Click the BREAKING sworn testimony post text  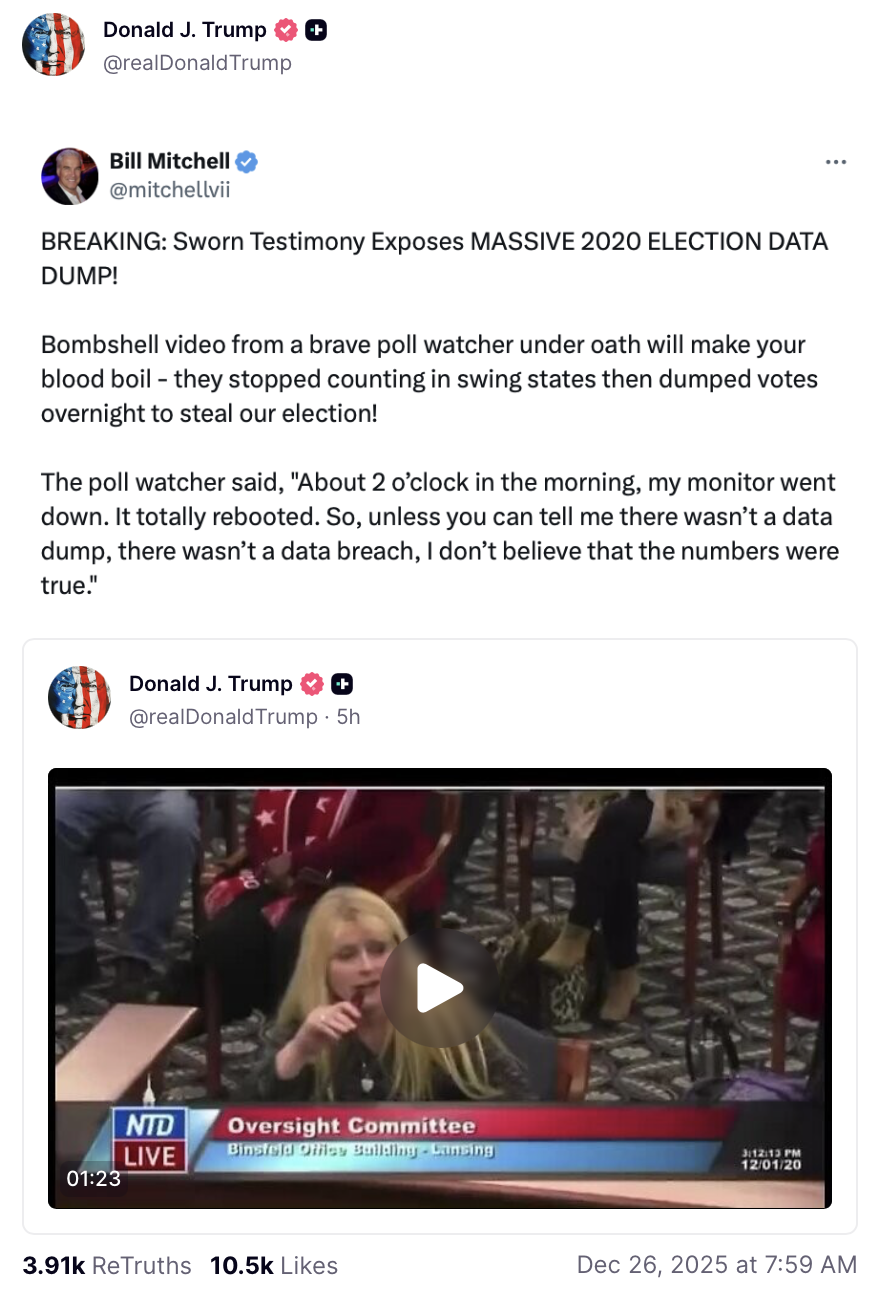(434, 258)
